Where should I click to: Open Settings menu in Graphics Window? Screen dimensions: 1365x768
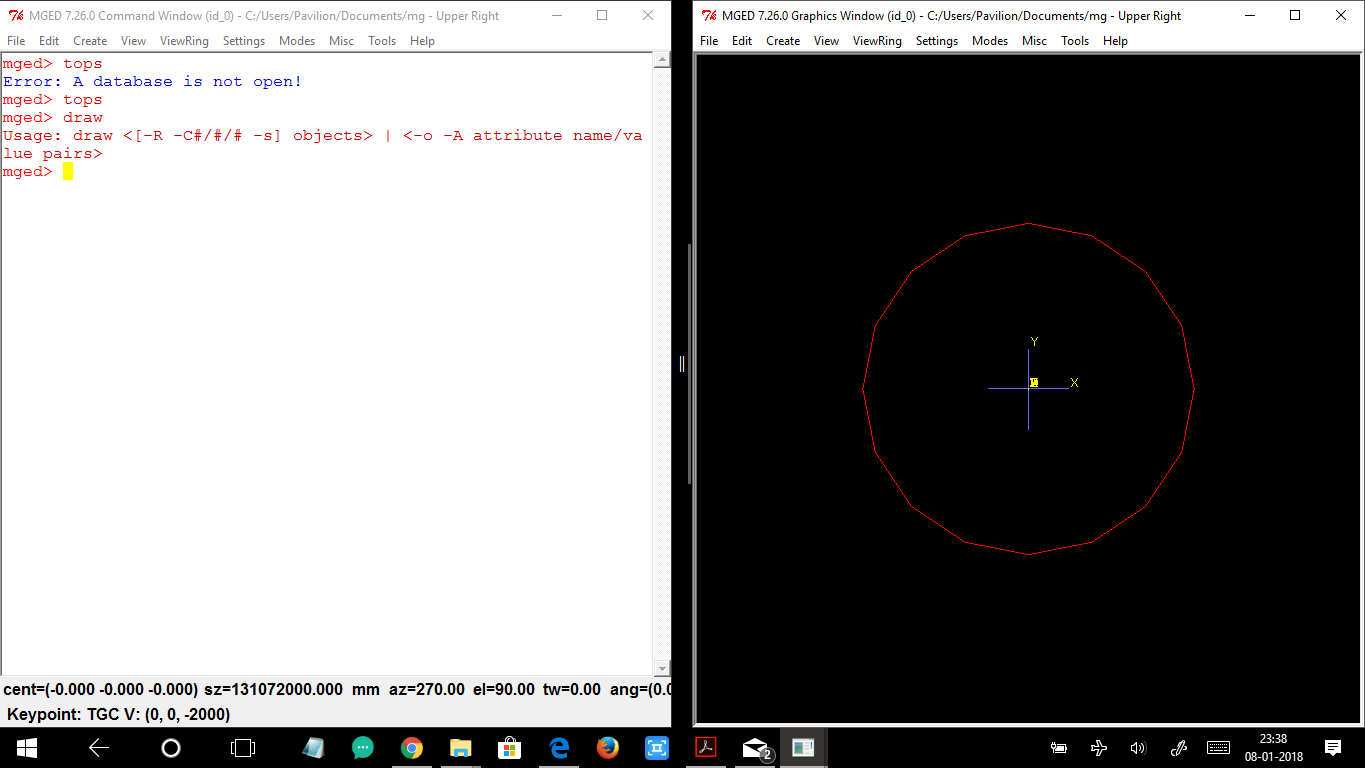(937, 41)
